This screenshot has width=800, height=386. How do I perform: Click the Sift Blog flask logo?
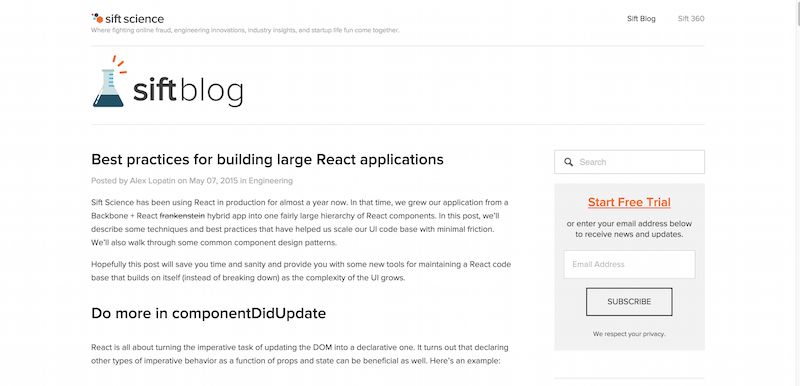109,82
